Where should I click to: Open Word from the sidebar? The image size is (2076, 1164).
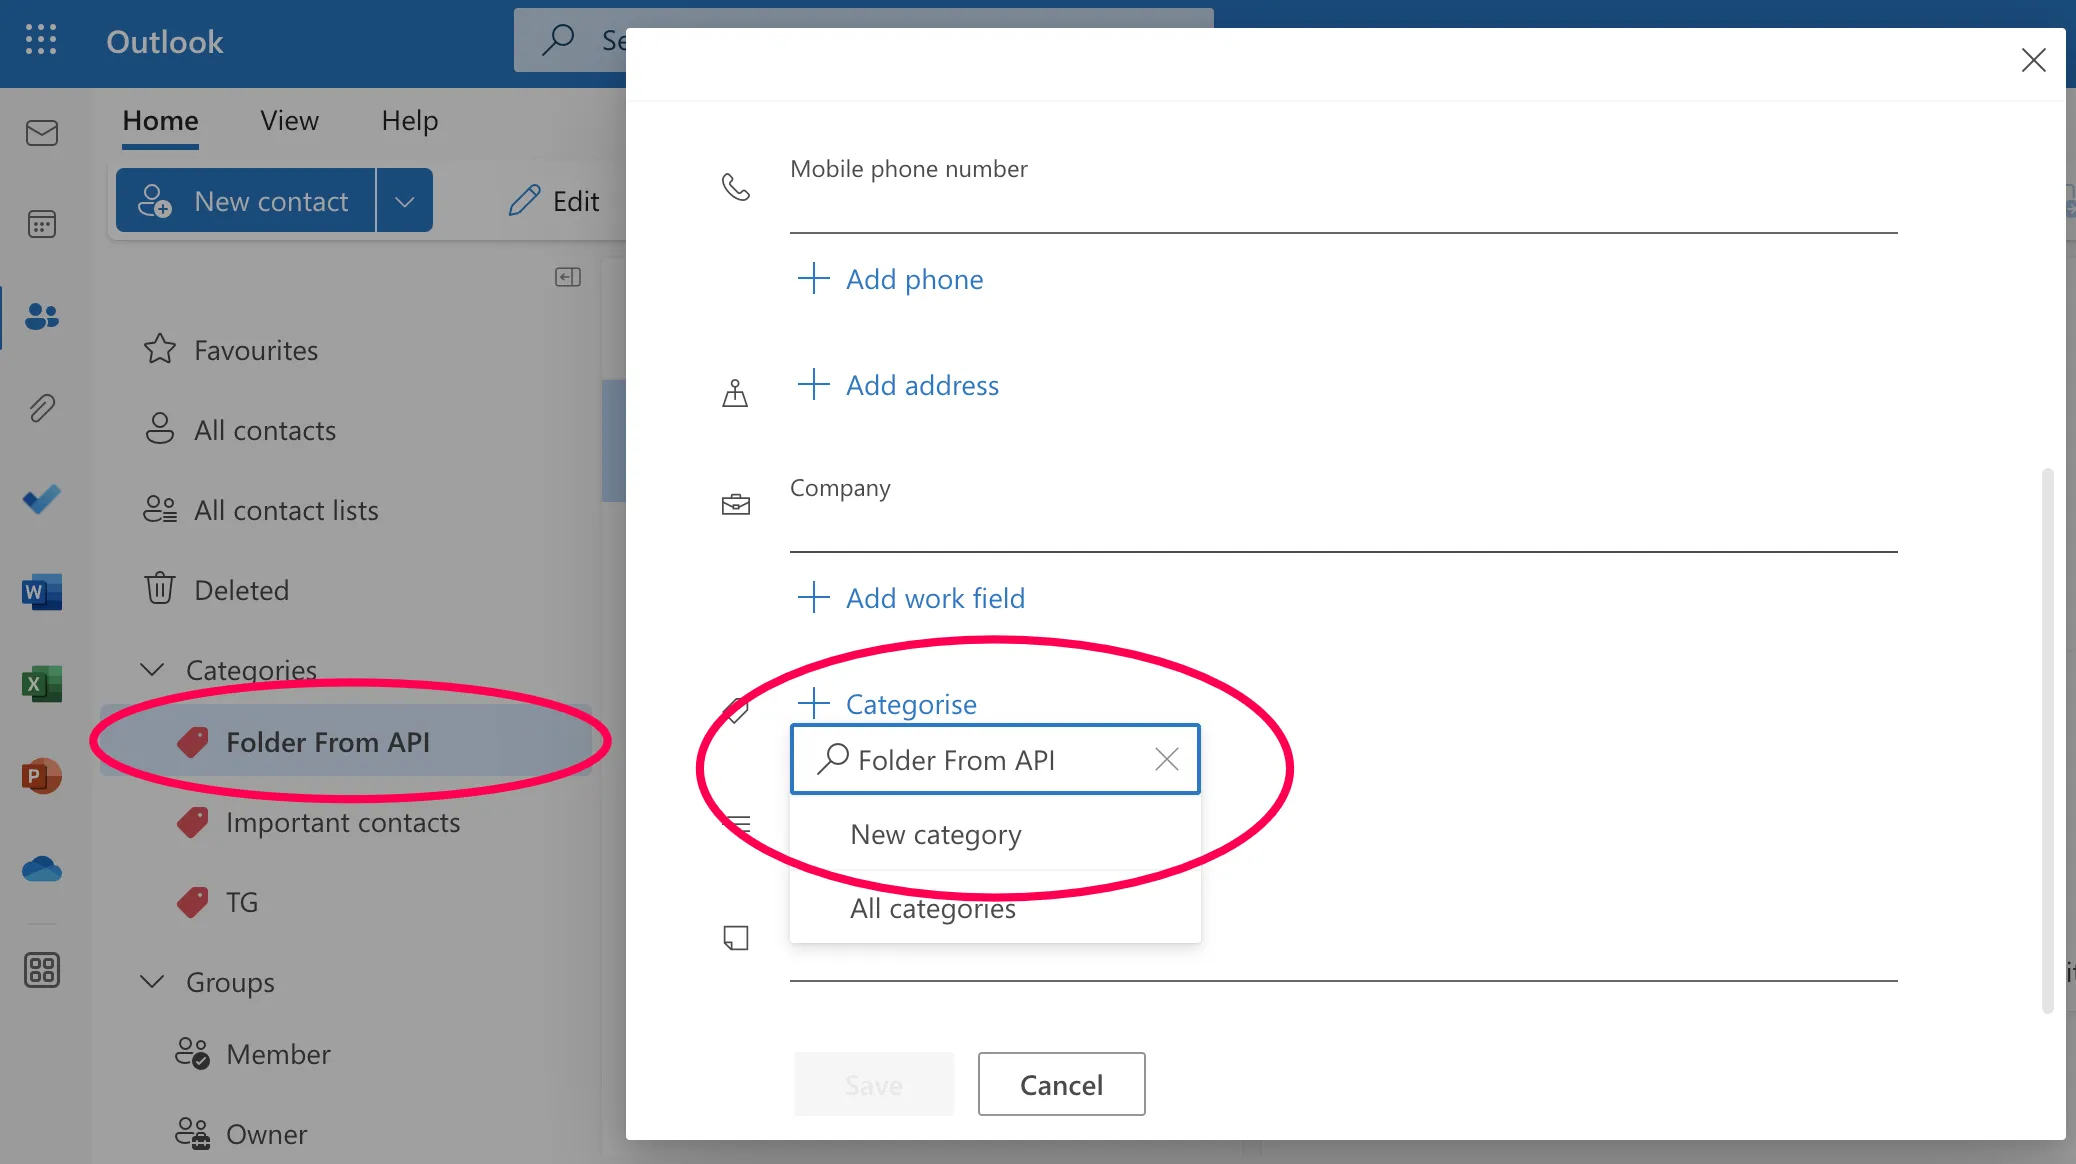[x=41, y=592]
